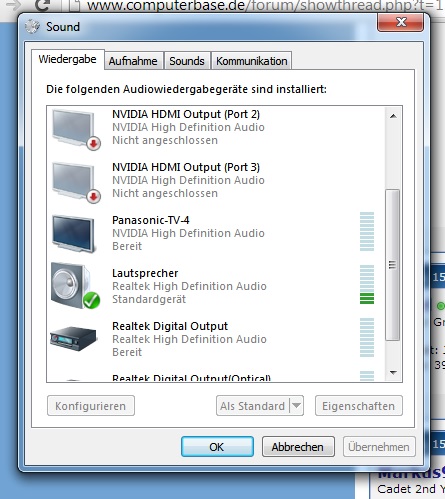The image size is (445, 499).
Task: Select the NVIDIA HDMI Output (Port 2) monitor icon
Action: point(76,130)
